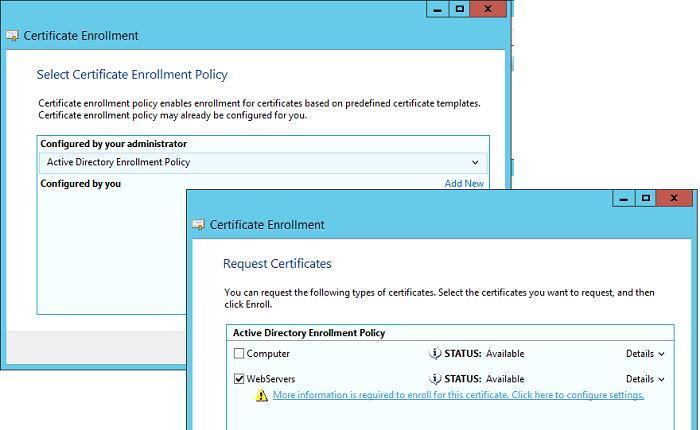This screenshot has height=430, width=700.
Task: Click the Active Directory Enrollment Policy group header
Action: pos(309,333)
